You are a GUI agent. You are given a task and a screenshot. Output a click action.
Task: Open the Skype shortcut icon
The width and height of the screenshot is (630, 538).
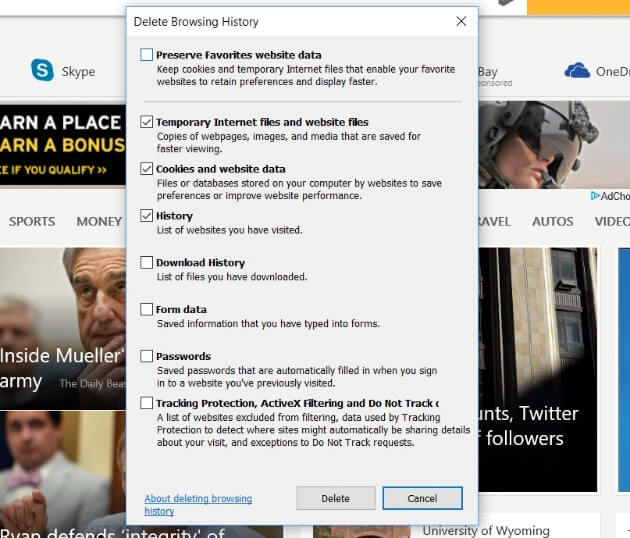tap(42, 70)
